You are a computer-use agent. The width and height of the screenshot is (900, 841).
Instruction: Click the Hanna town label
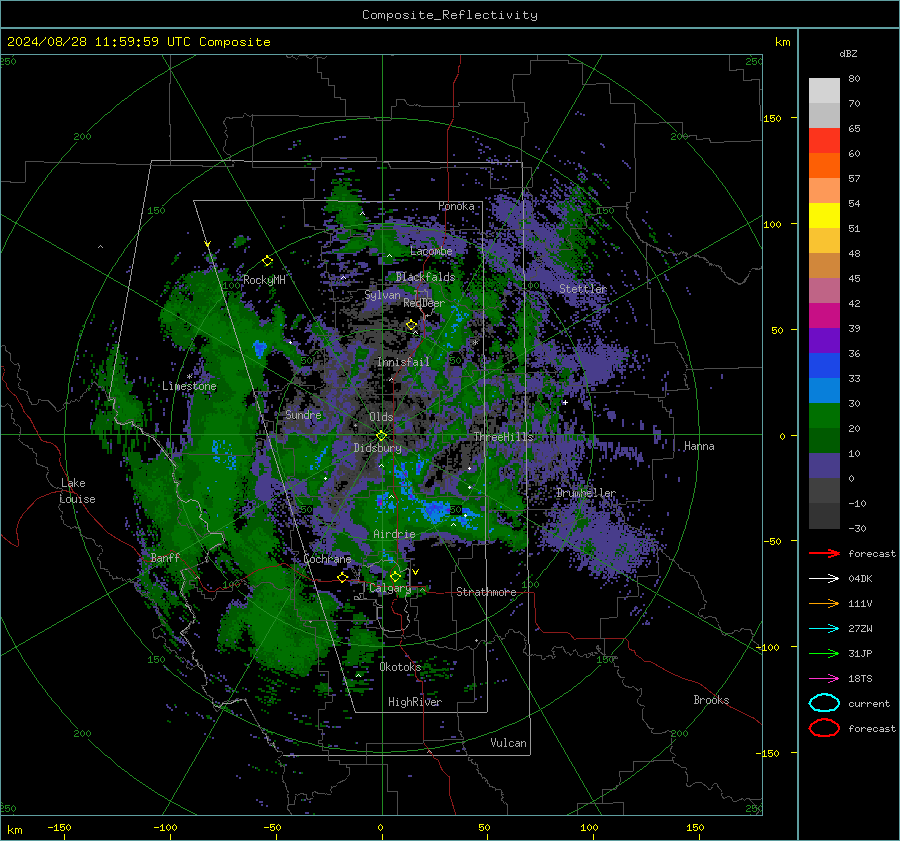click(x=699, y=446)
